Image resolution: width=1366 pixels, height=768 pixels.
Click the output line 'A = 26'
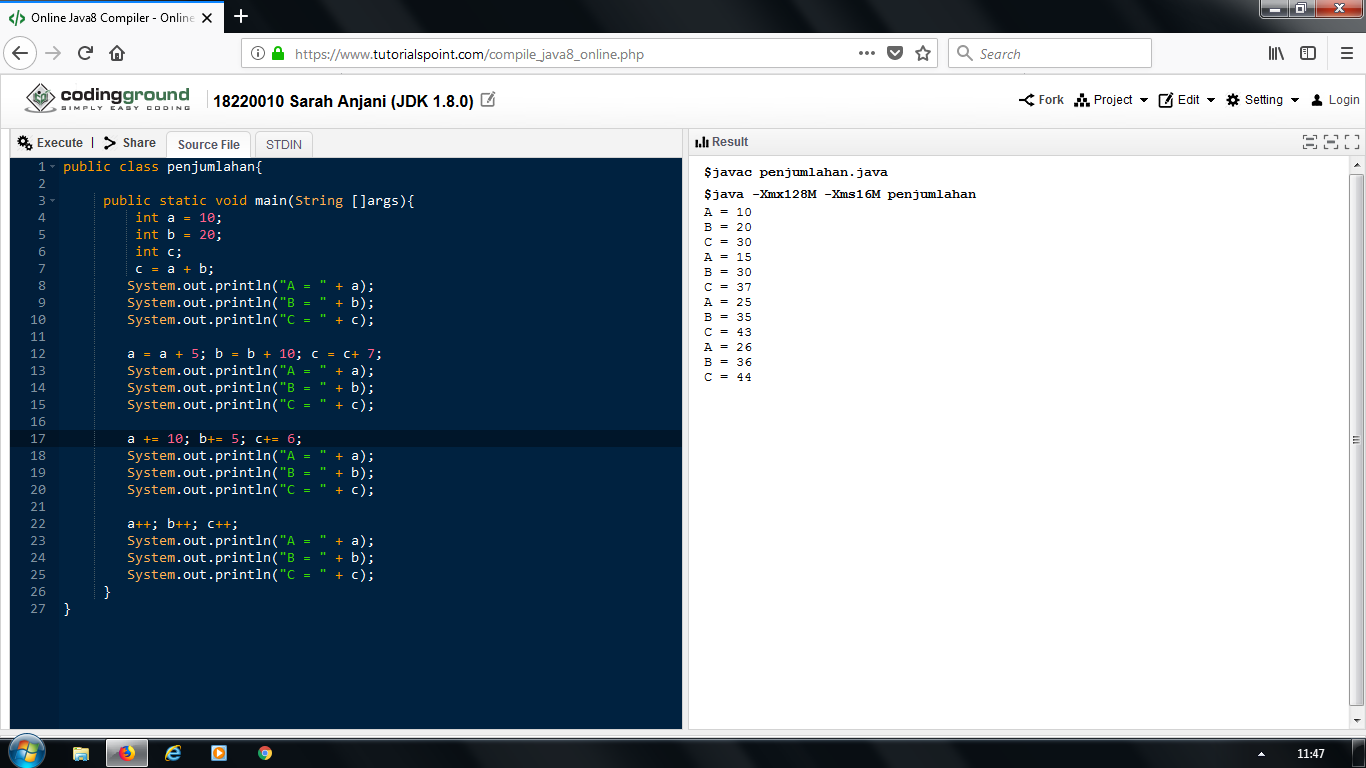click(x=728, y=347)
